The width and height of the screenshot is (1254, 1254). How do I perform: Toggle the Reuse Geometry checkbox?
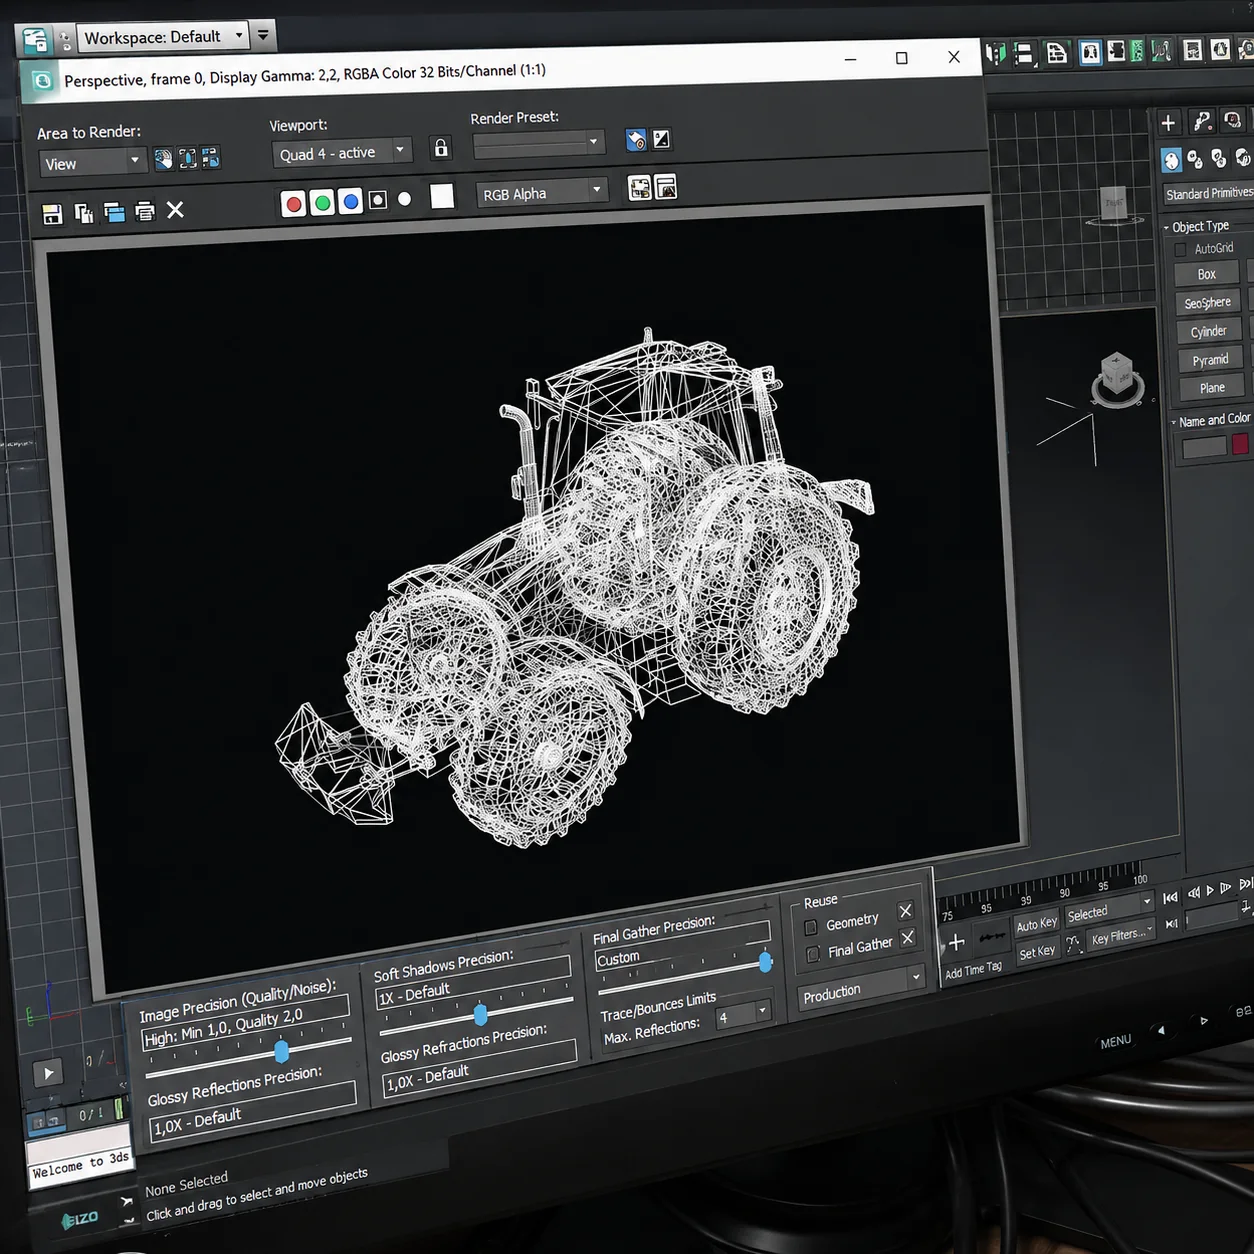coord(811,927)
